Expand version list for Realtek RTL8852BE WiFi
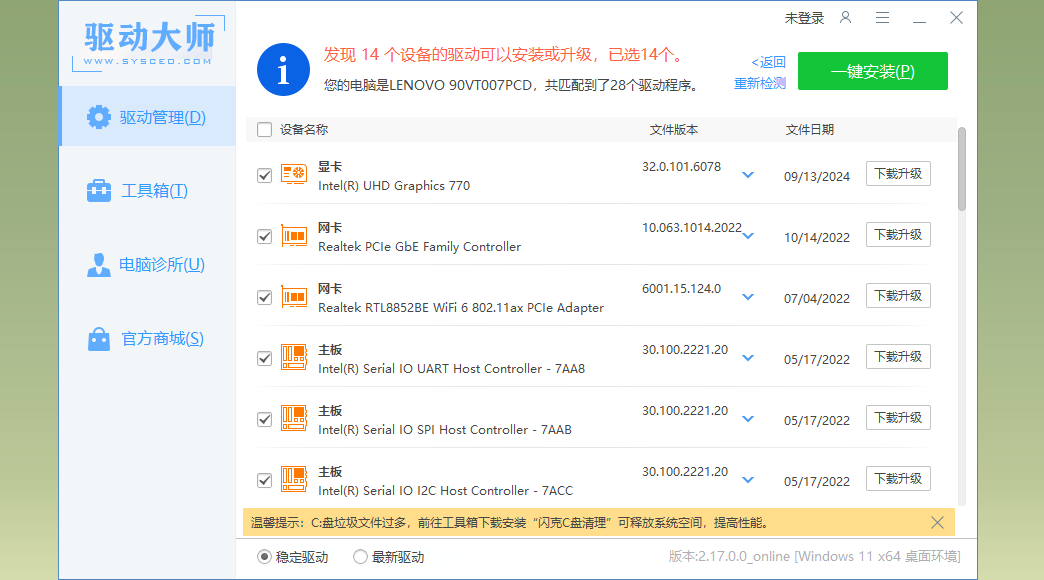The image size is (1044, 580). tap(748, 297)
